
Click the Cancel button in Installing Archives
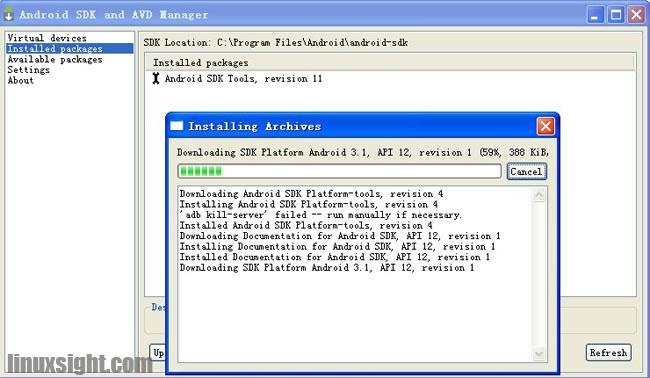click(x=526, y=172)
